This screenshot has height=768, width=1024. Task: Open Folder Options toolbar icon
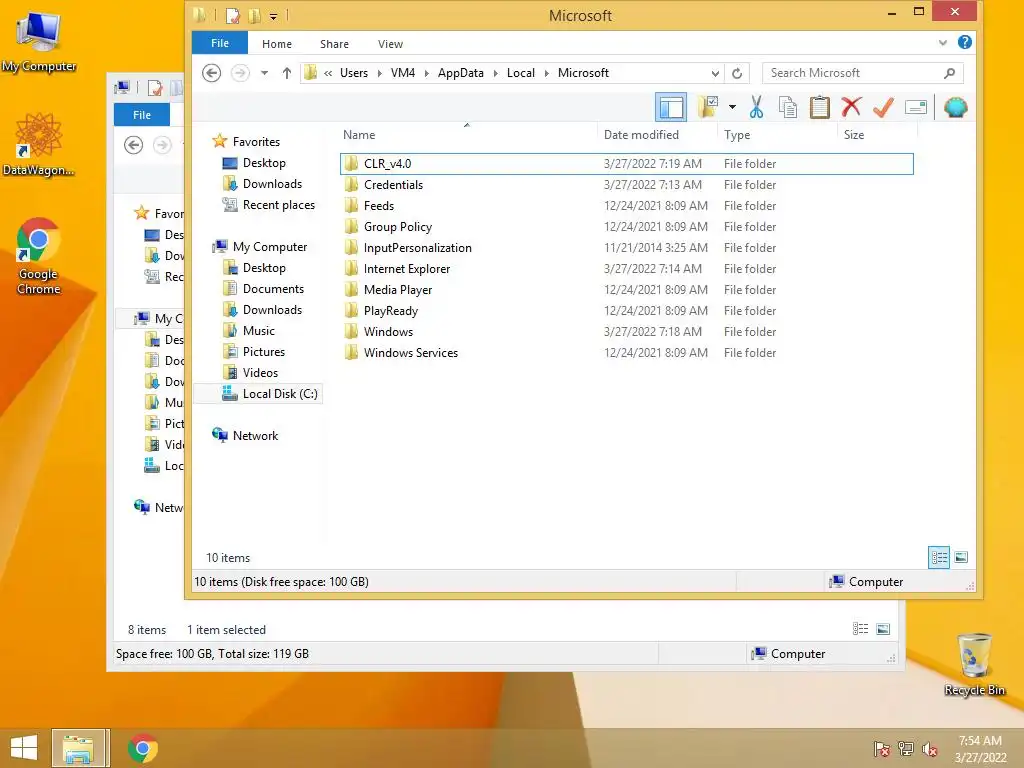707,107
